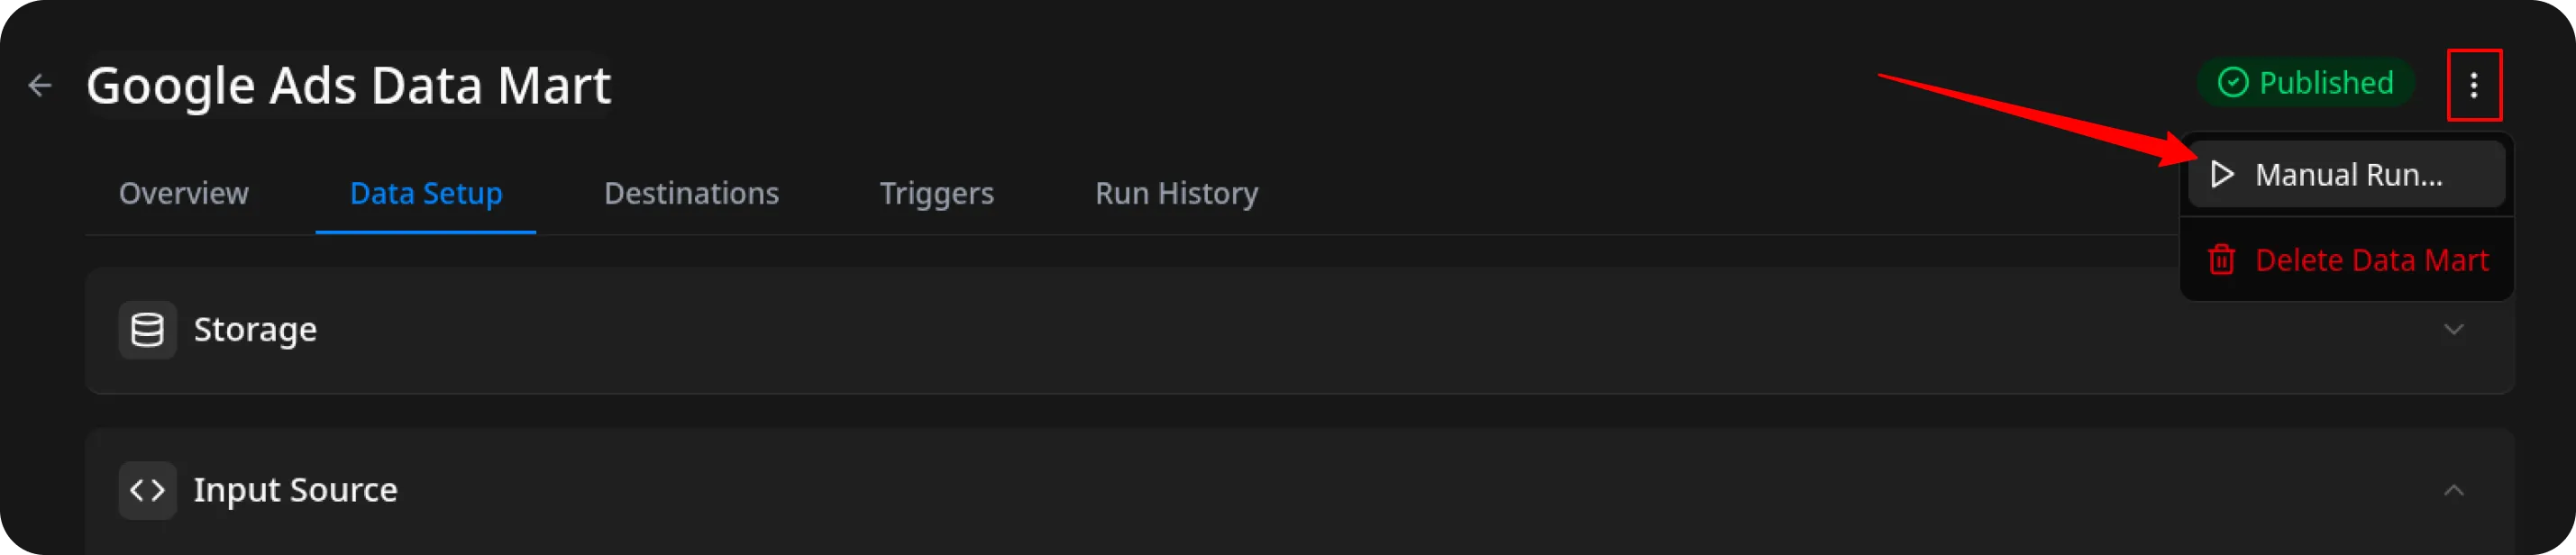Open the Destinations tab
The image size is (2576, 555).
(691, 193)
